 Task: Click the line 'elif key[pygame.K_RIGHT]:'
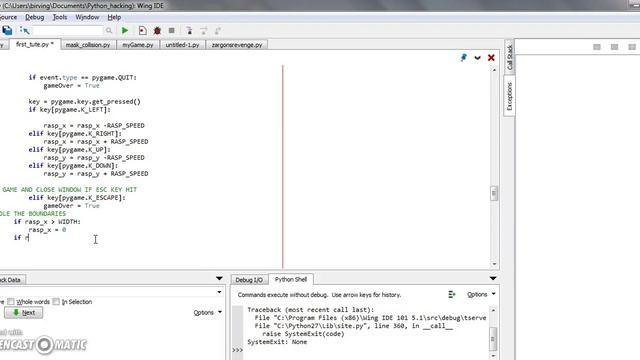(75, 133)
